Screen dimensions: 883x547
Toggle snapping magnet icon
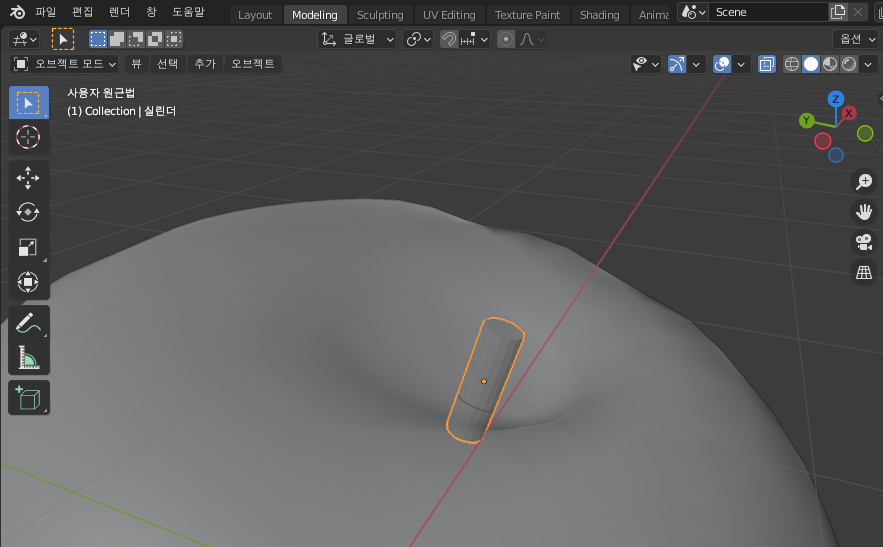[449, 39]
